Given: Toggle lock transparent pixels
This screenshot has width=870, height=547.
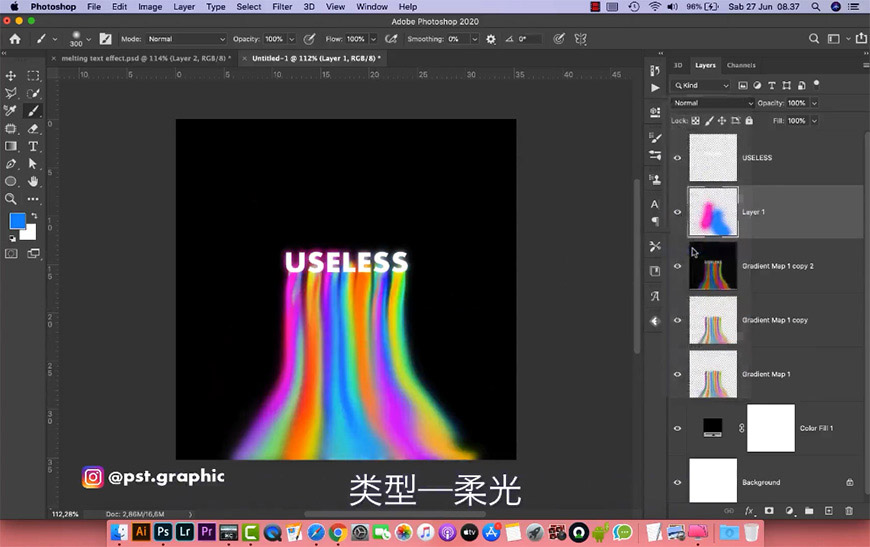Looking at the screenshot, I should [x=695, y=121].
